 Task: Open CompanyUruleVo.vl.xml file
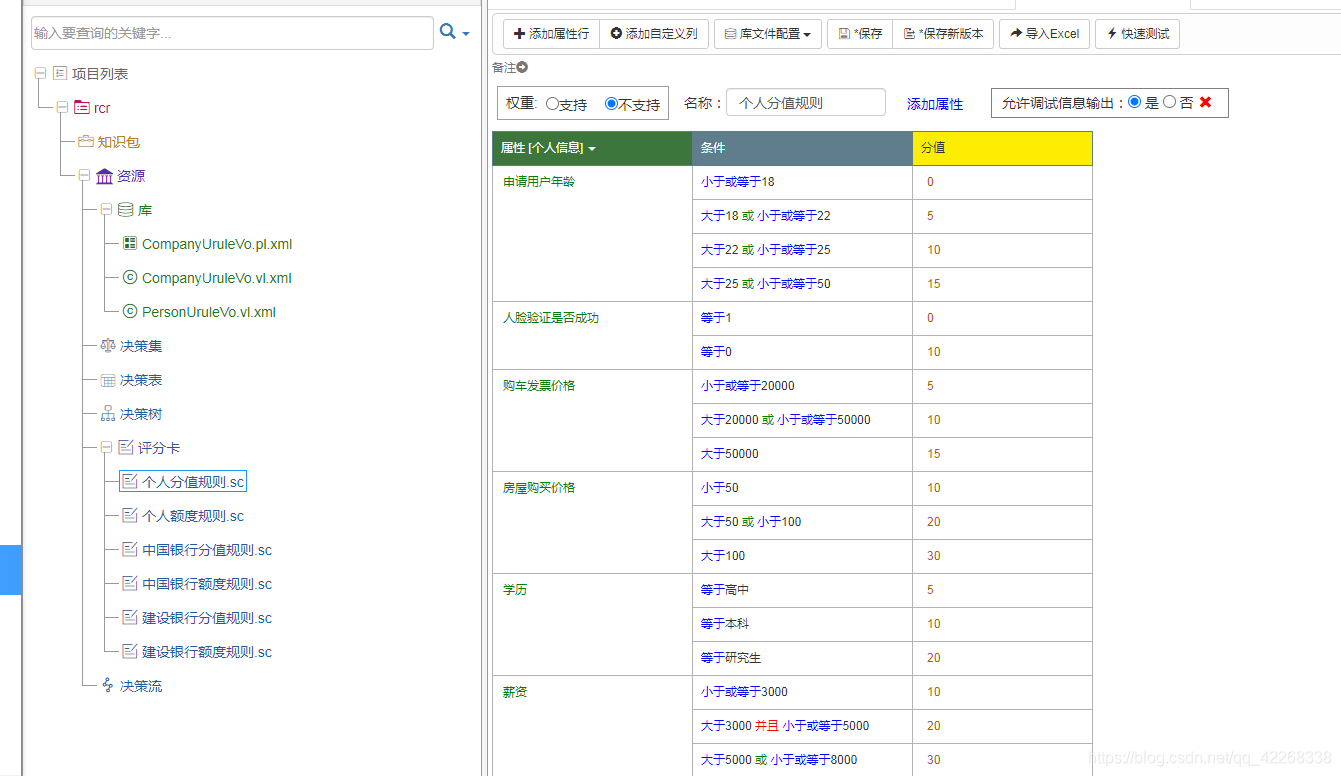click(x=217, y=278)
